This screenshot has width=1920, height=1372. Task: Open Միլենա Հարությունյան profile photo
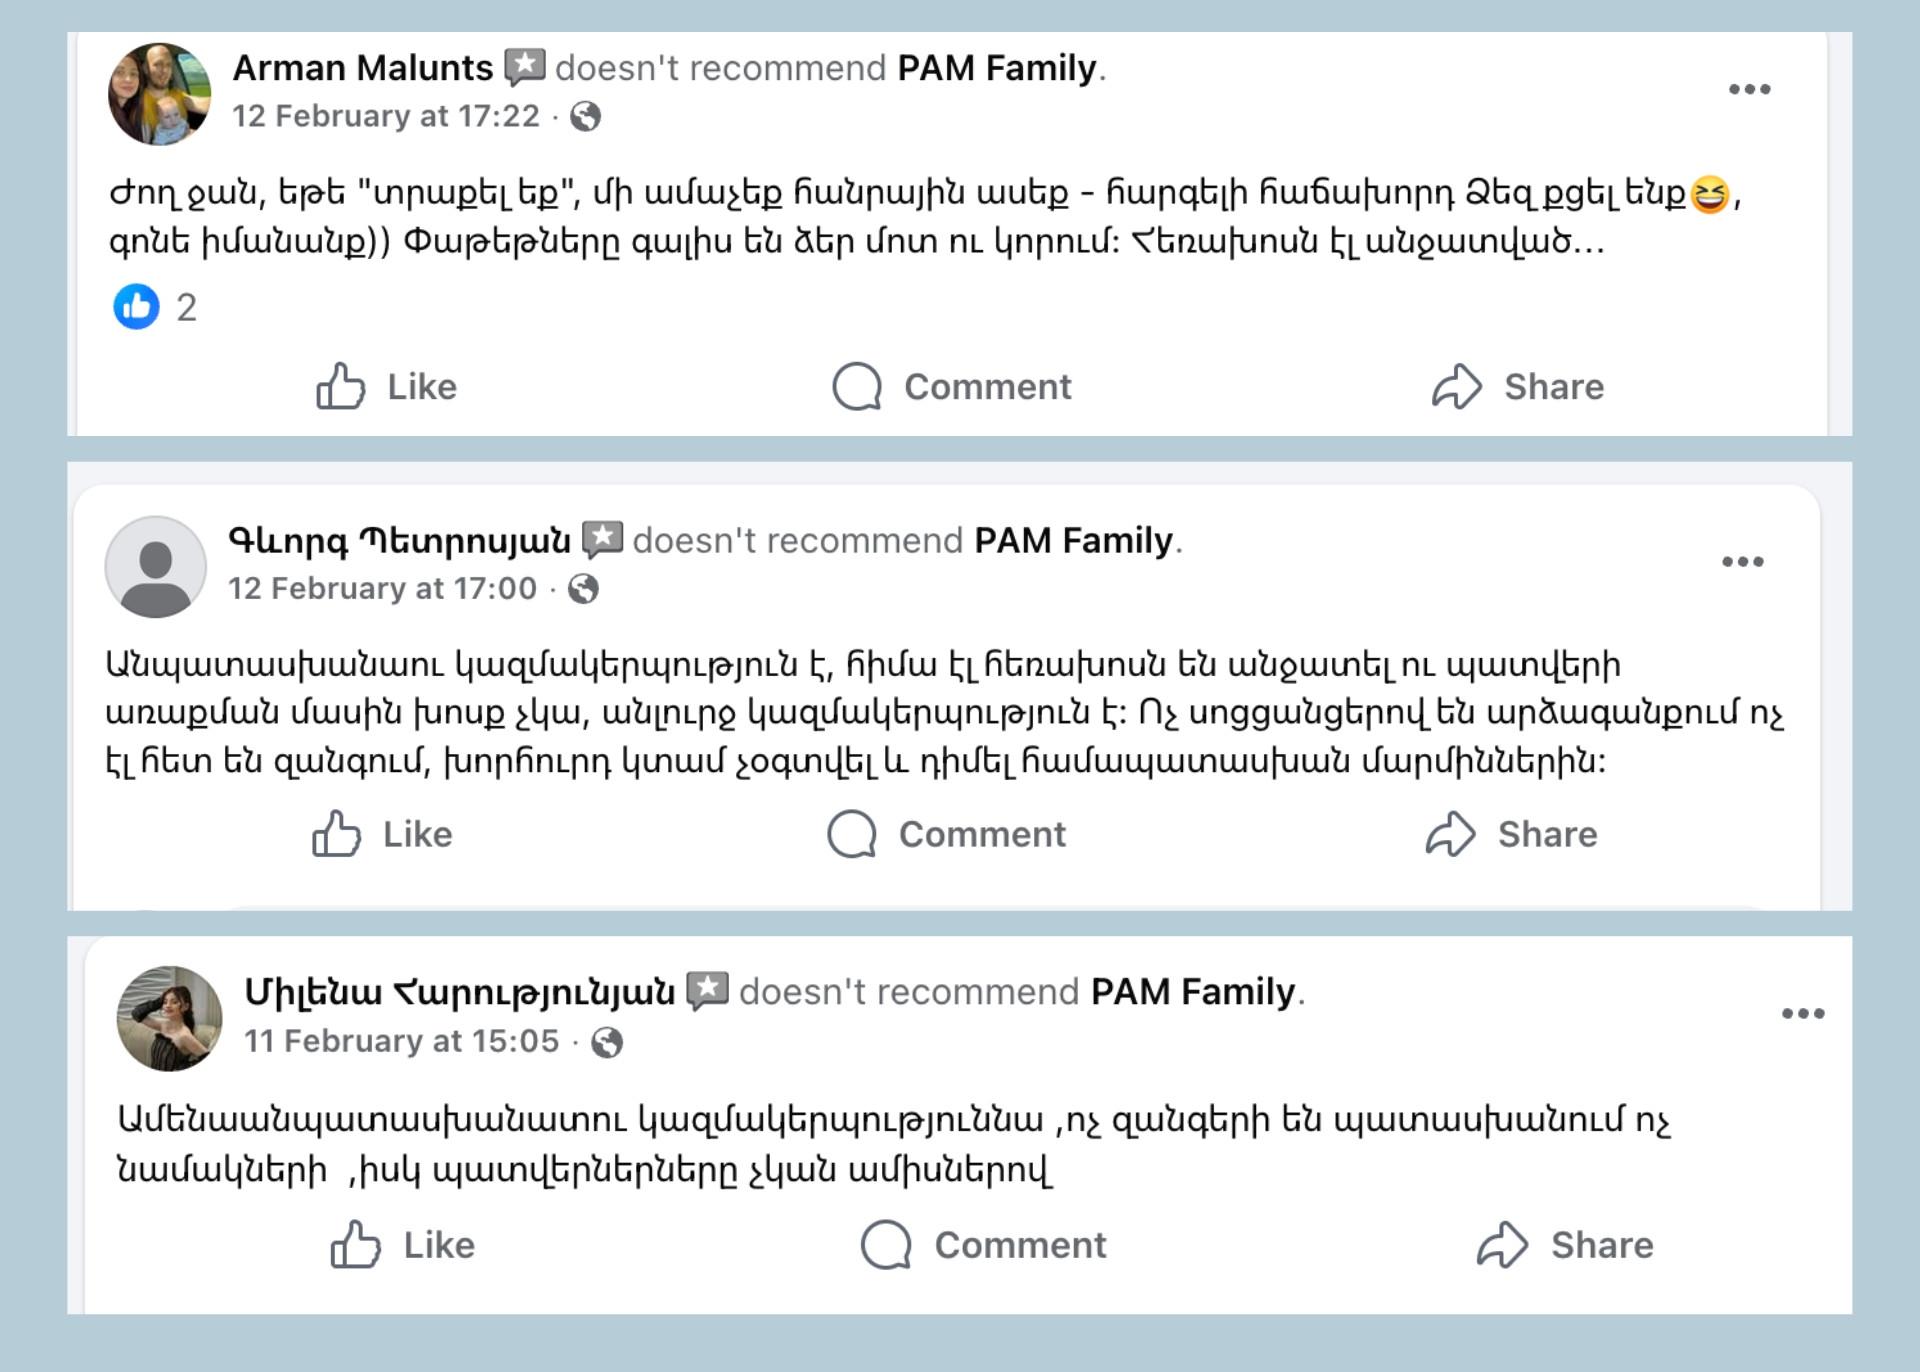pos(169,1018)
